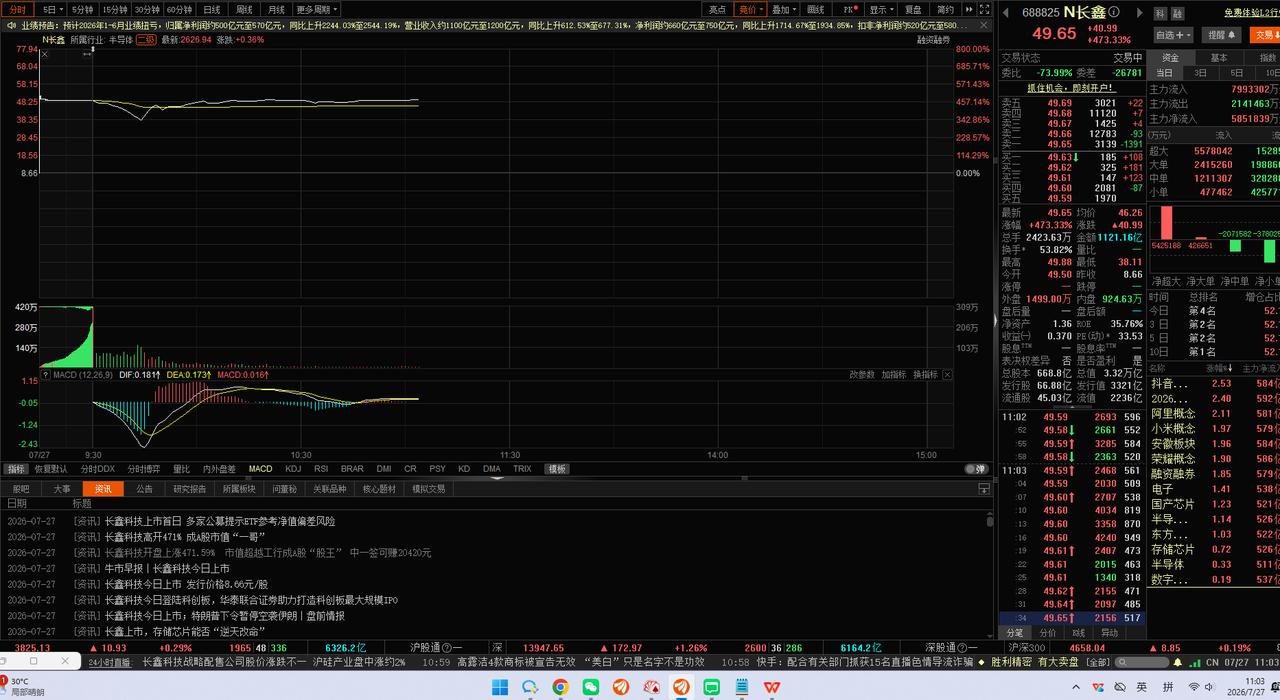Click save icon at news panel corner

coord(984,489)
